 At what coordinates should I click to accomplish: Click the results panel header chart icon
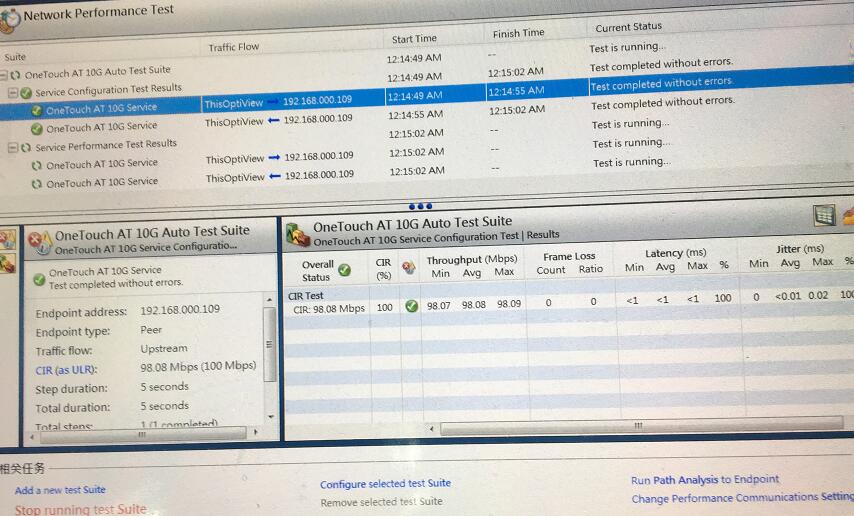pyautogui.click(x=298, y=234)
